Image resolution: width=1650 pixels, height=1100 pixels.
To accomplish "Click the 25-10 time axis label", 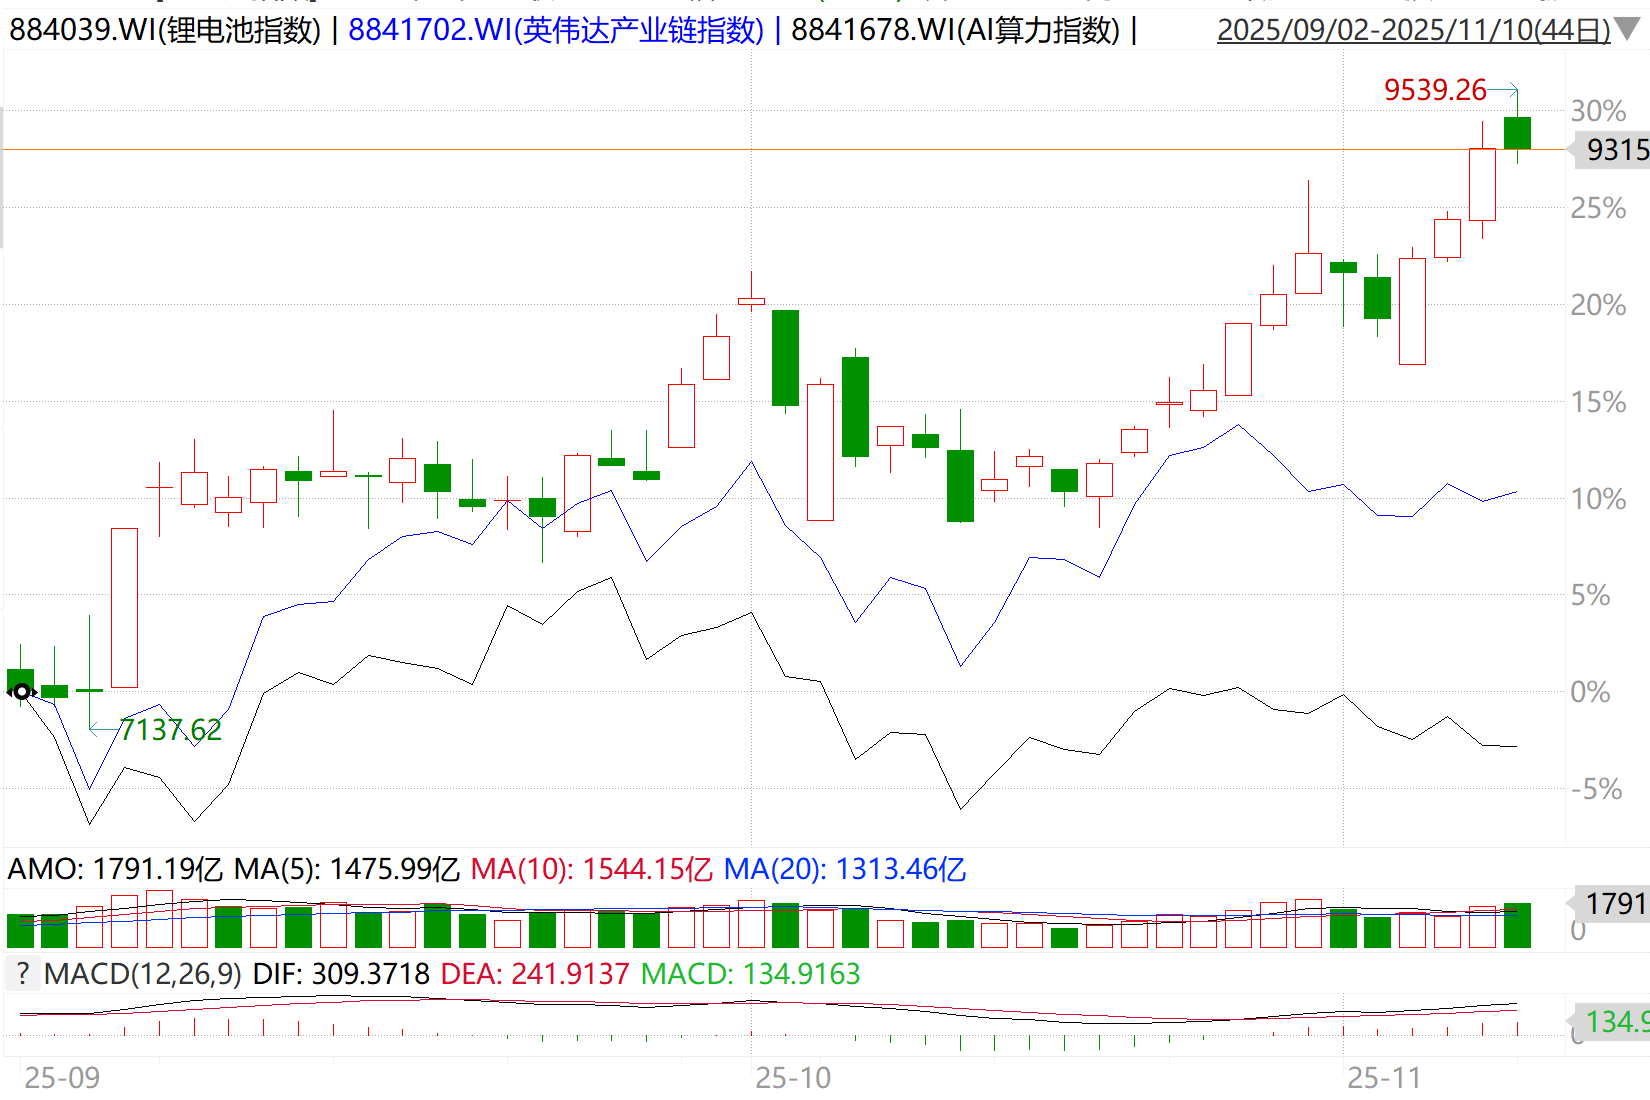I will [x=792, y=1078].
